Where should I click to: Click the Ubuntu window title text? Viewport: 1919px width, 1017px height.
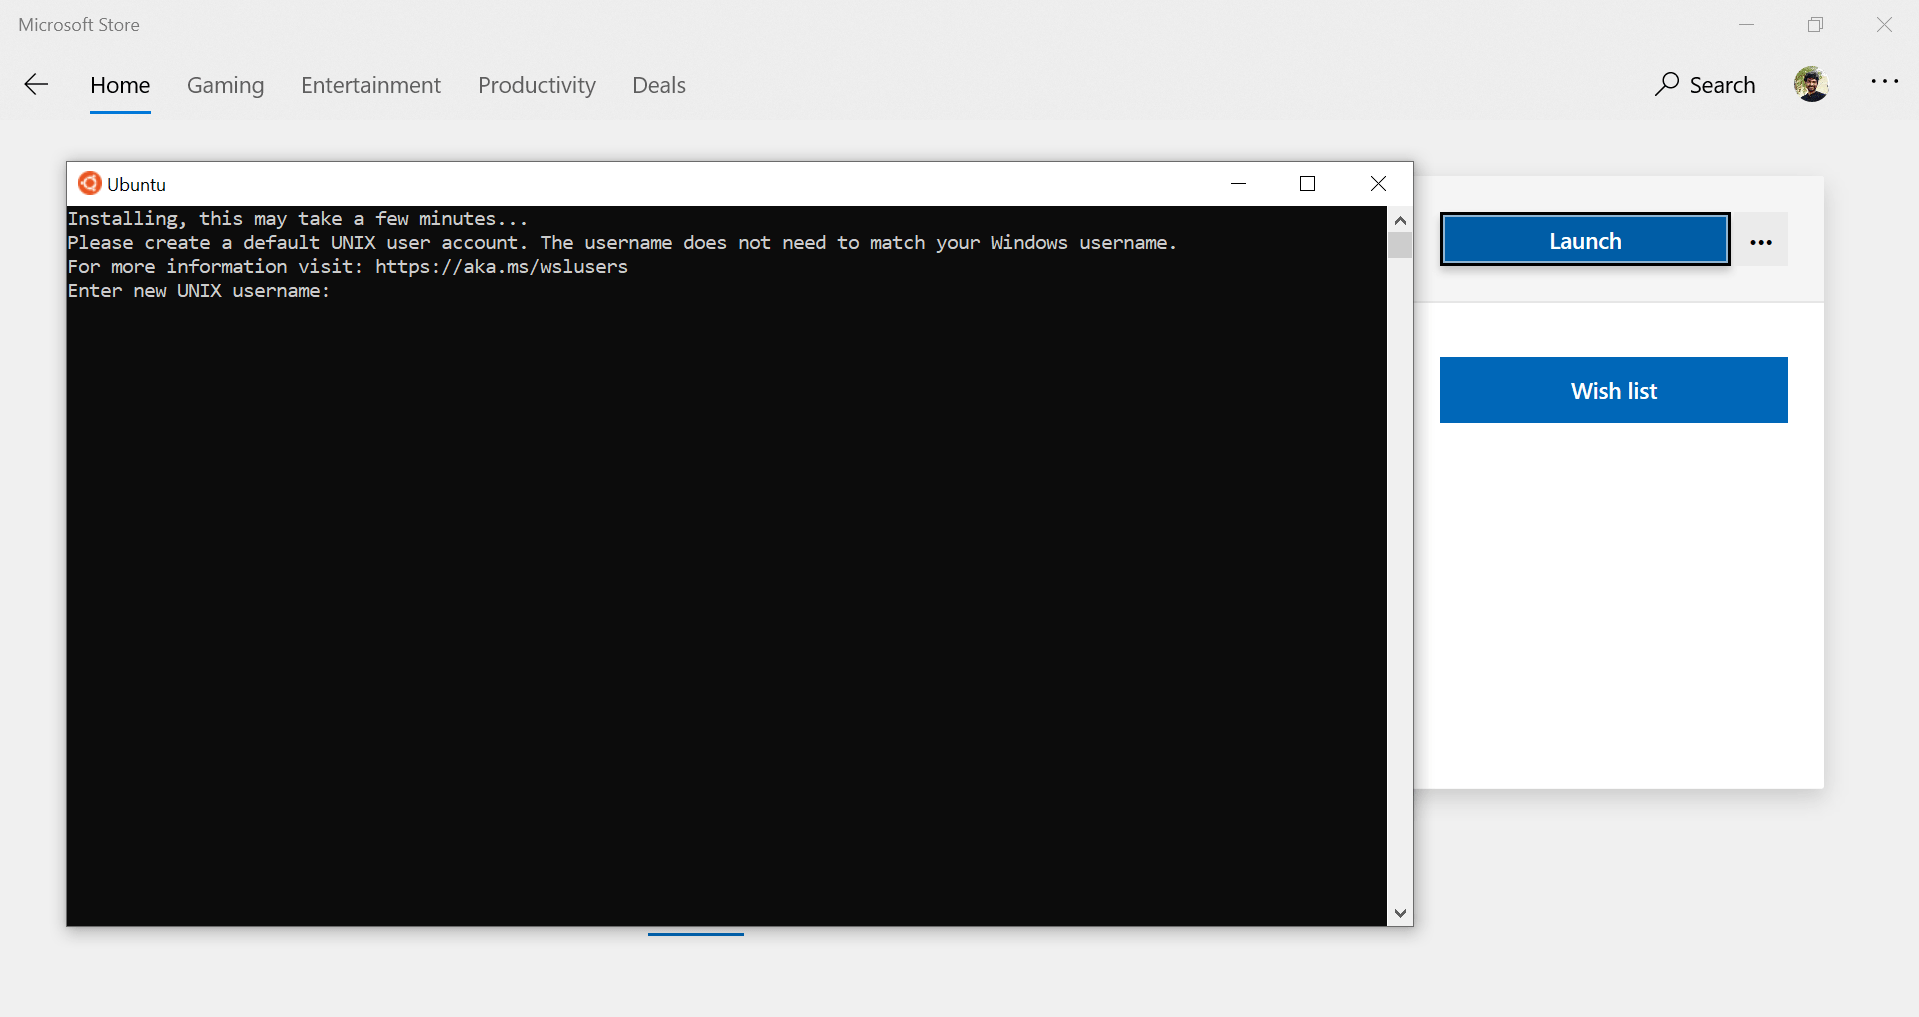136,184
